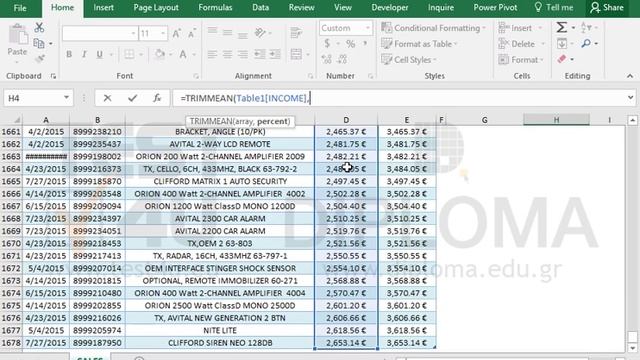Collapse the ribbon with arrow
640x360 pixels.
[630, 76]
